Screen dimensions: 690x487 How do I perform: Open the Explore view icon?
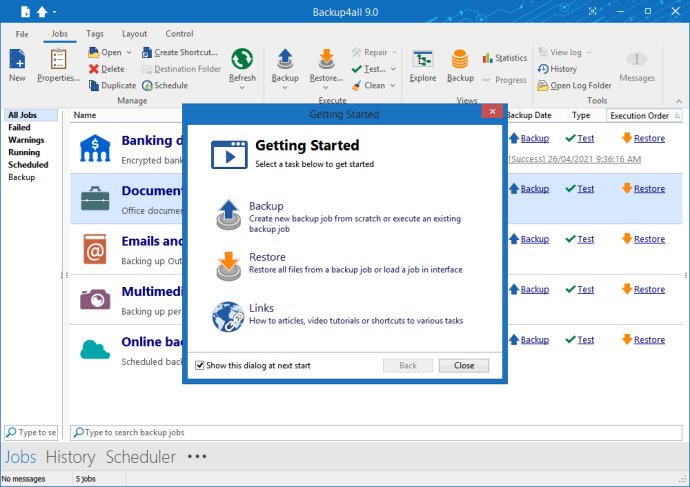point(423,59)
